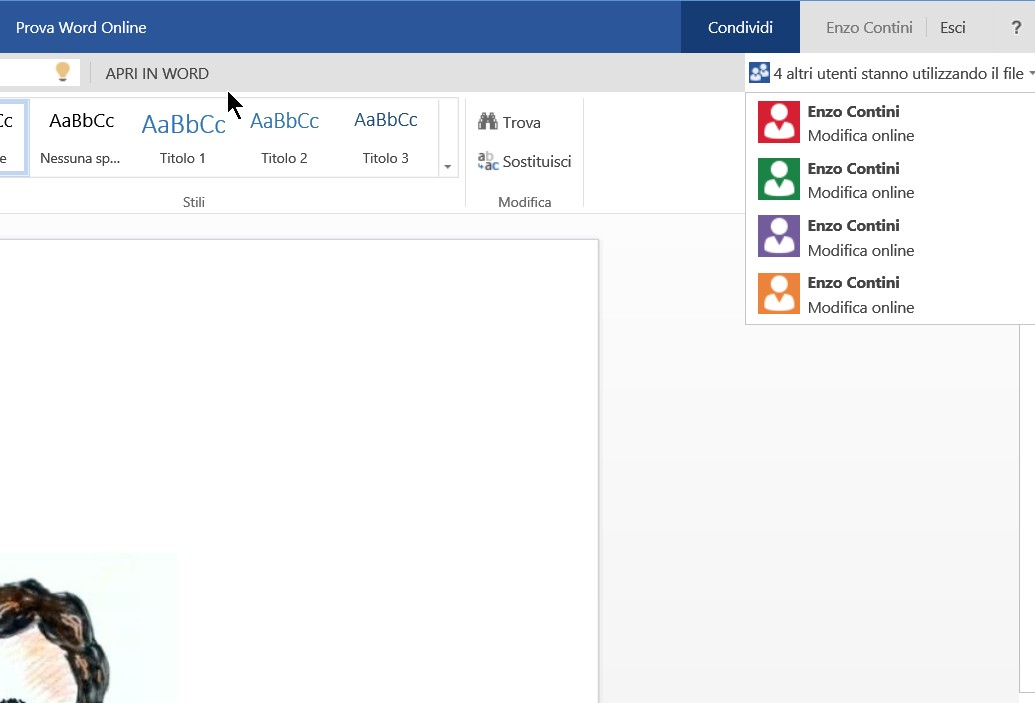
Task: Click the orange user avatar icon
Action: point(779,293)
